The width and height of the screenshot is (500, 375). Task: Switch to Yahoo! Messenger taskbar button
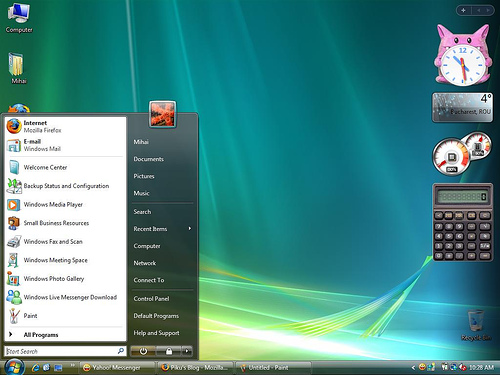118,368
